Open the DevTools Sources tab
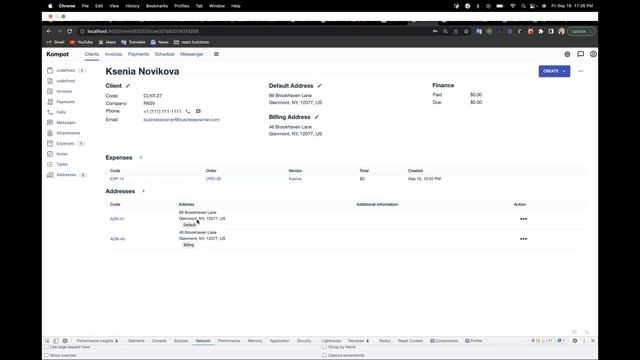This screenshot has width=640, height=360. click(181, 340)
